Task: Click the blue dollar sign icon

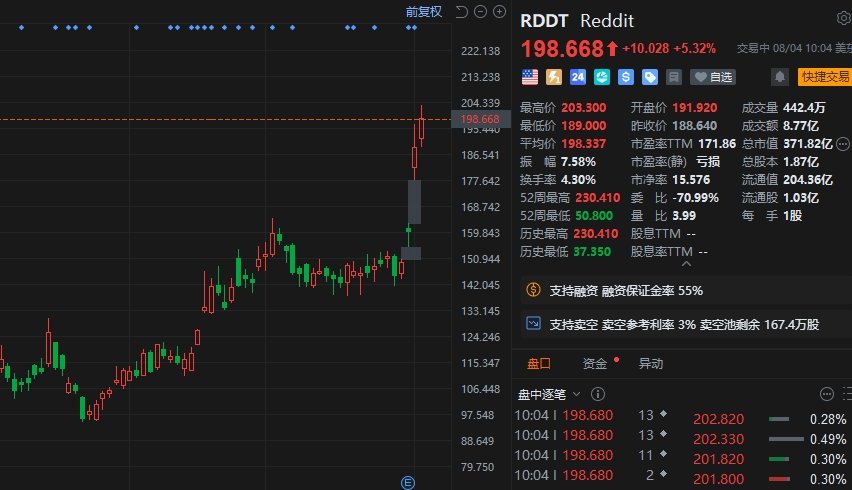Action: (625, 77)
